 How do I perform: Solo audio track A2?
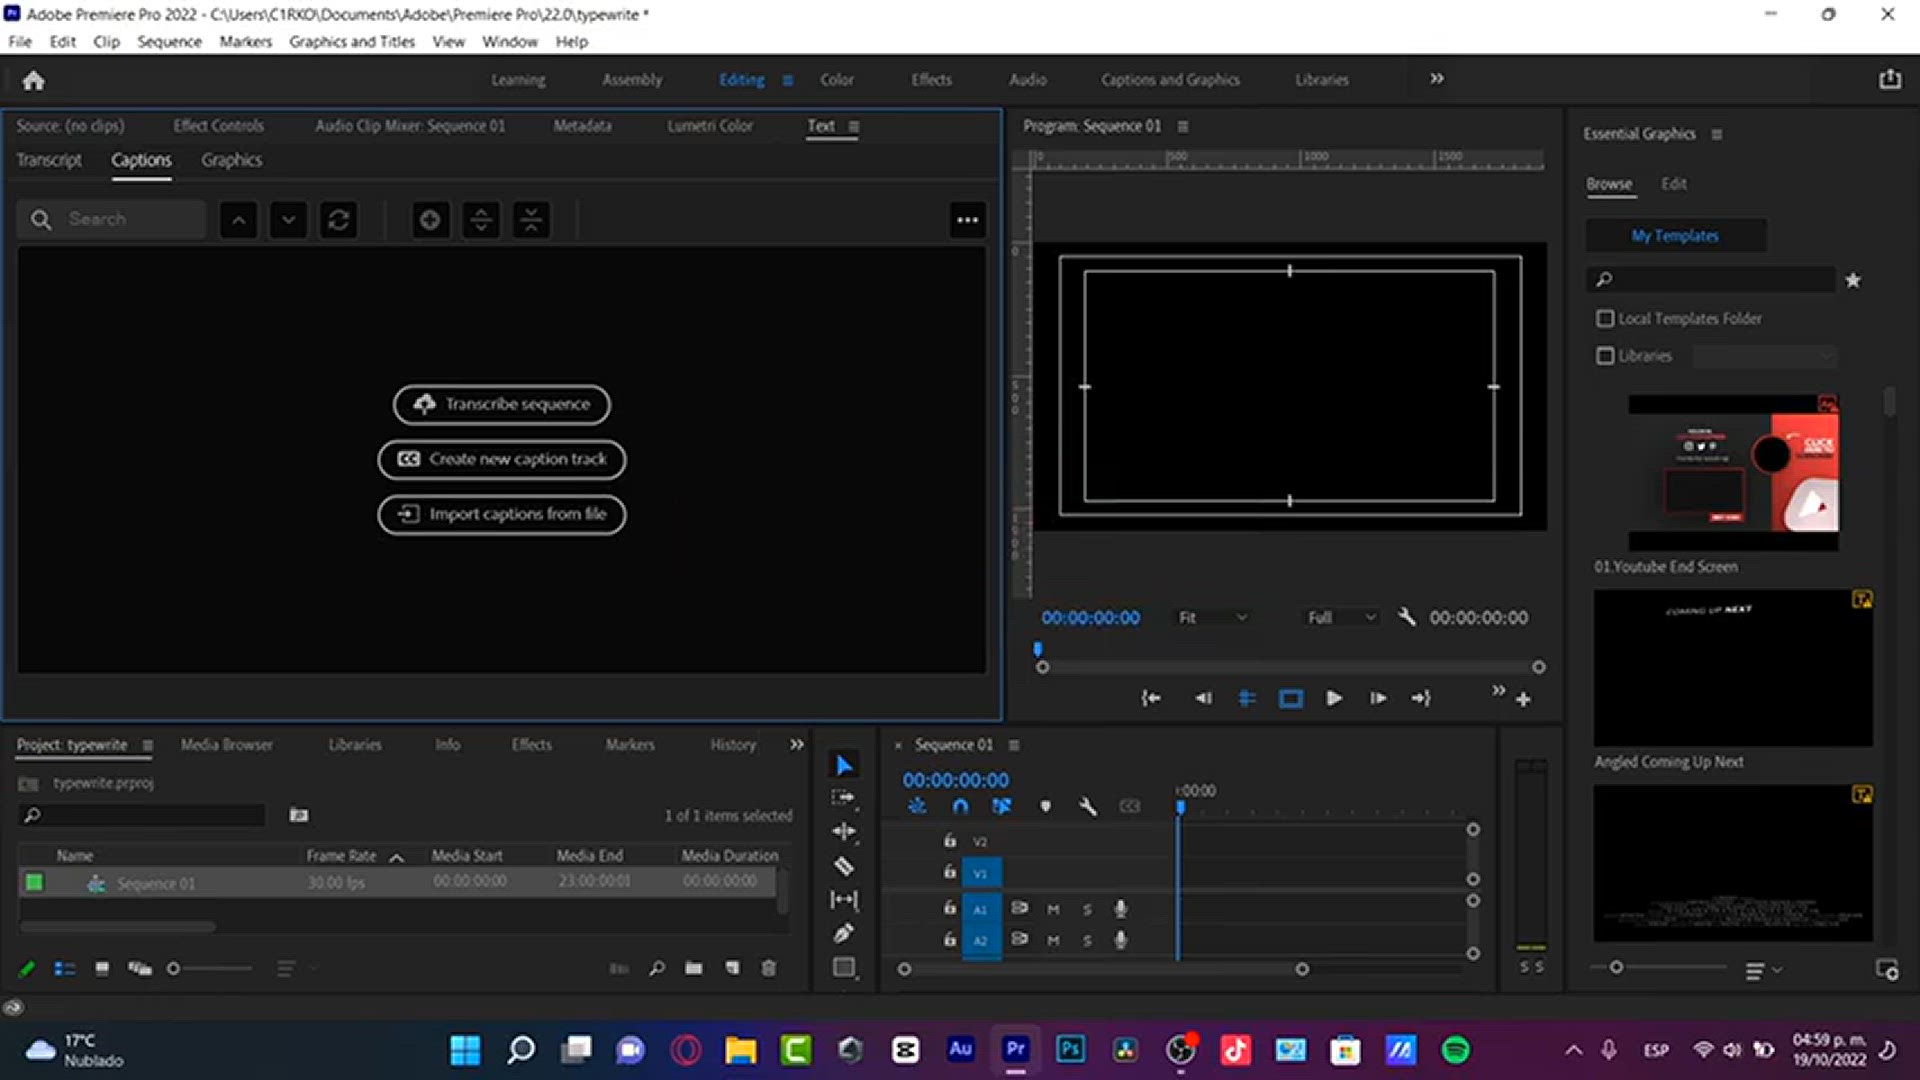1087,940
